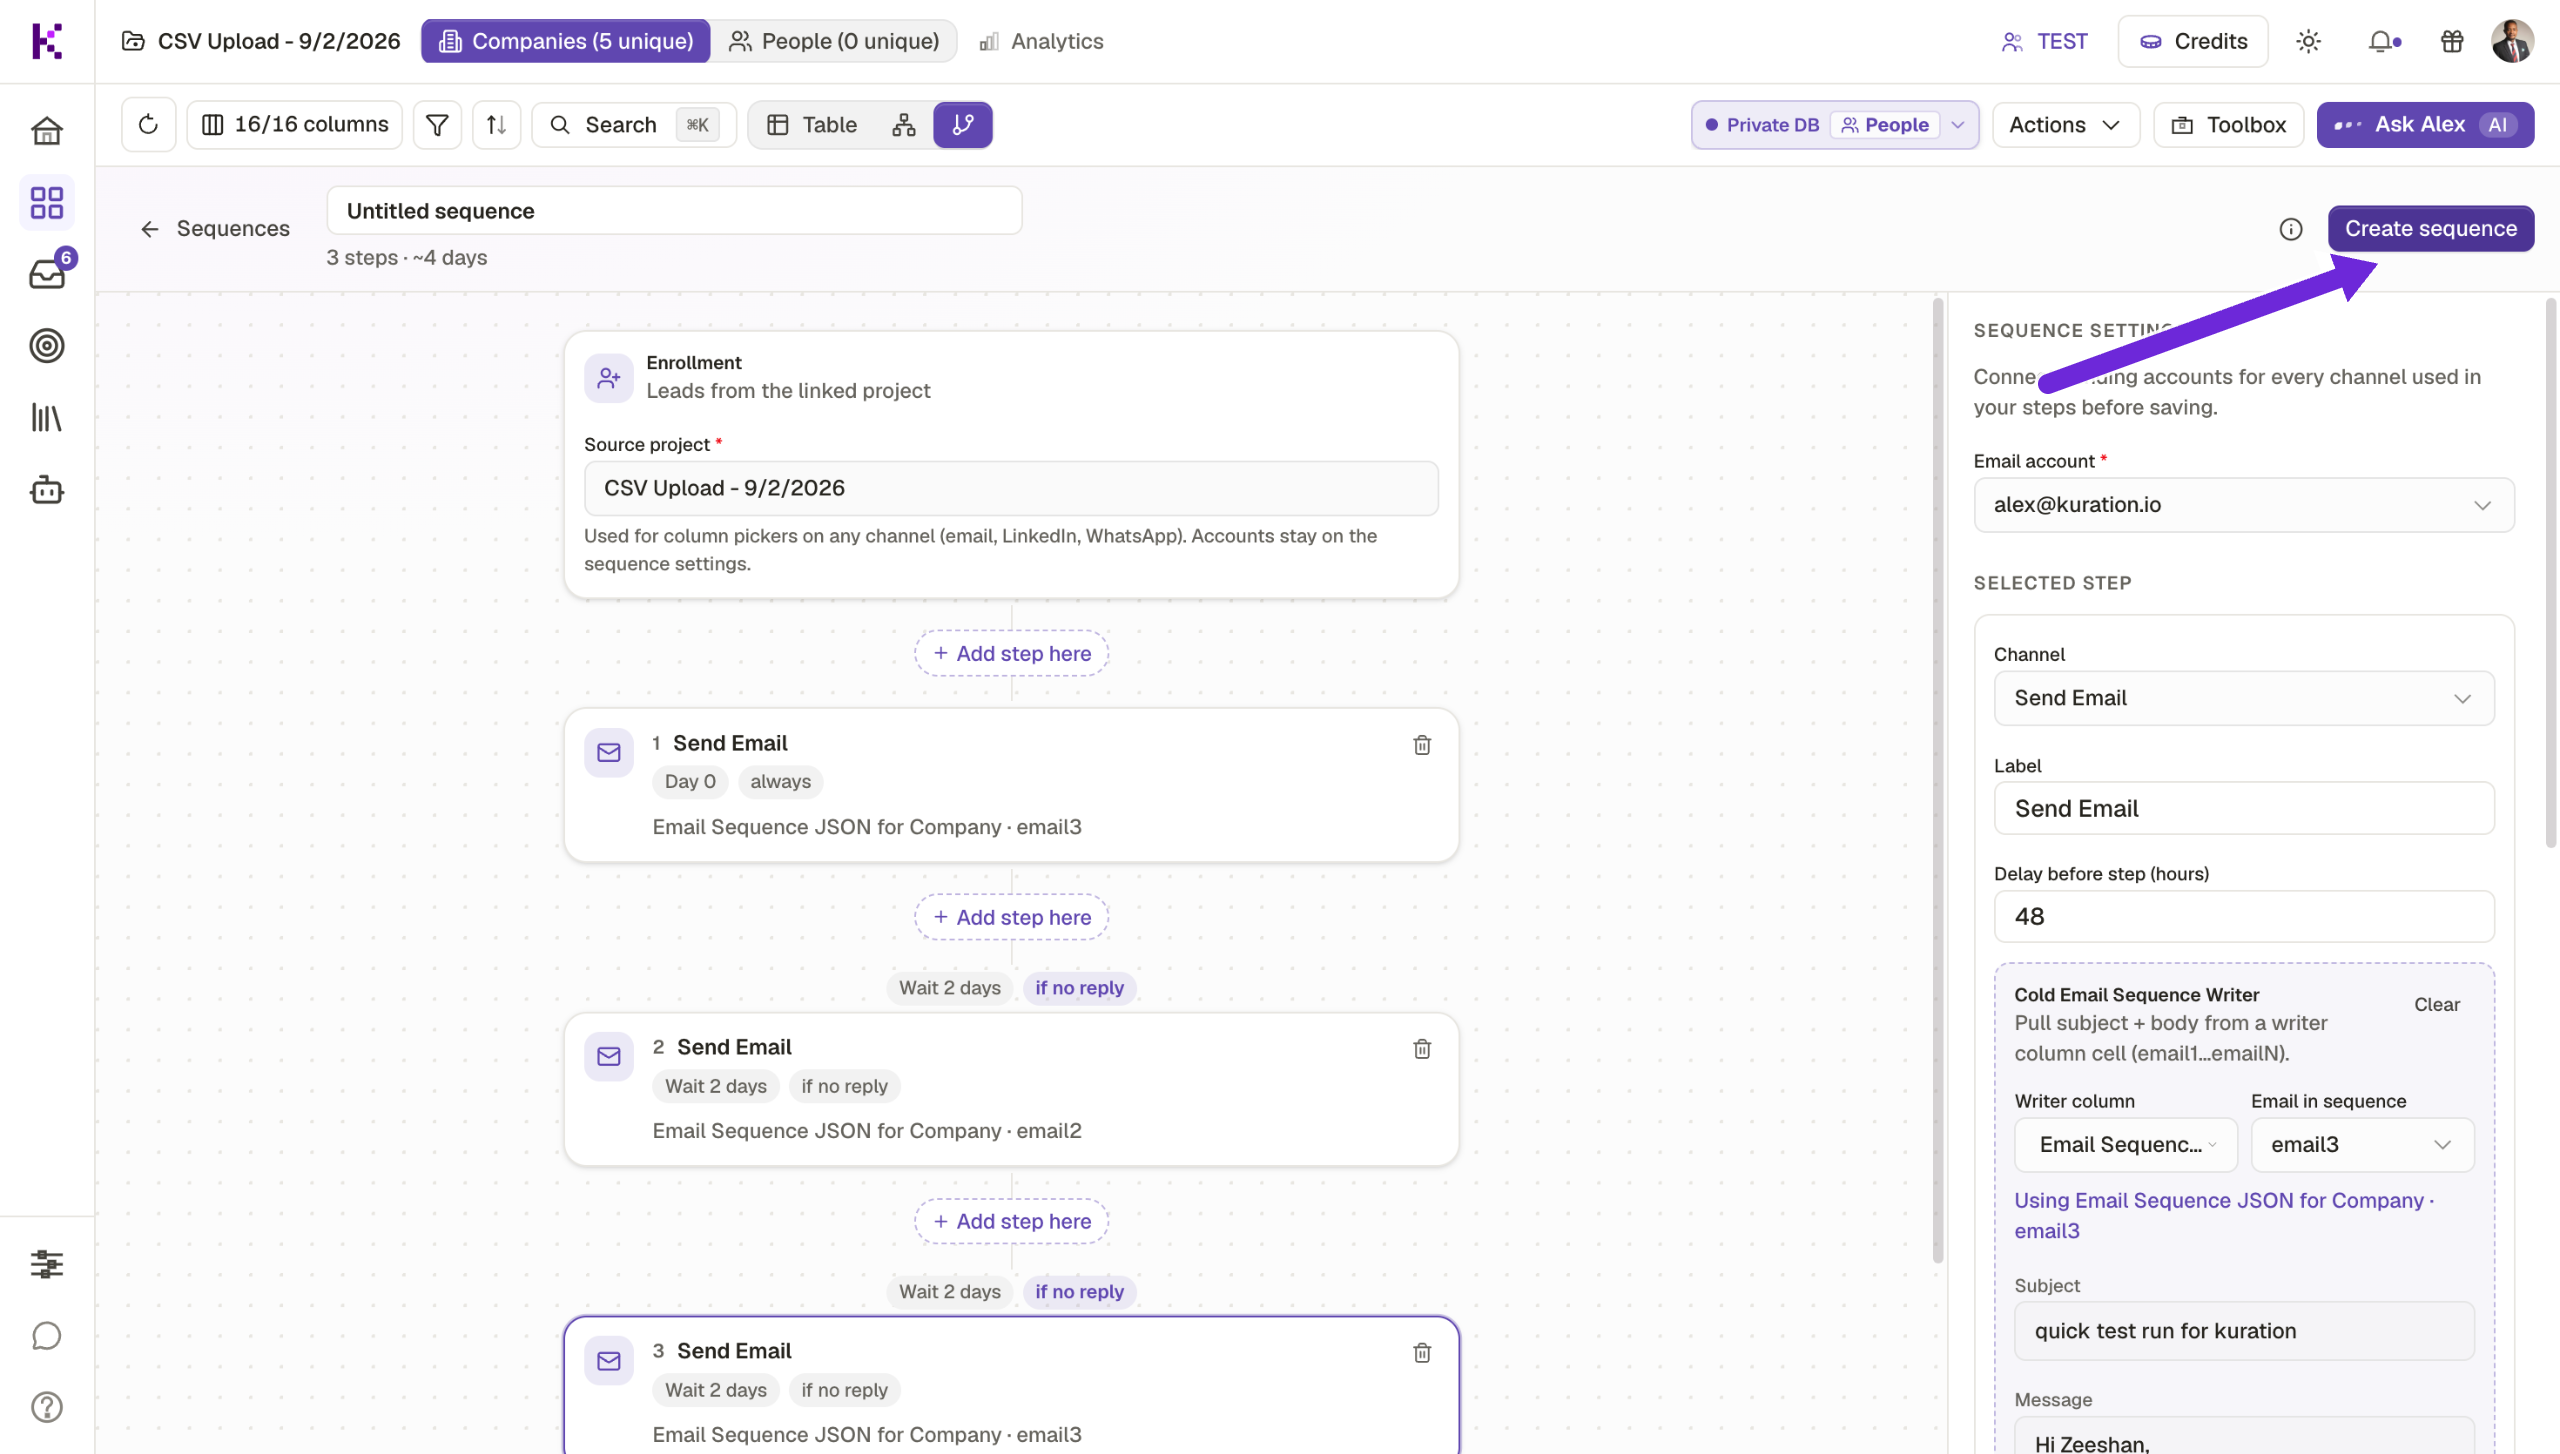Click the 'always' tag on step 1
The height and width of the screenshot is (1454, 2560).
(780, 782)
